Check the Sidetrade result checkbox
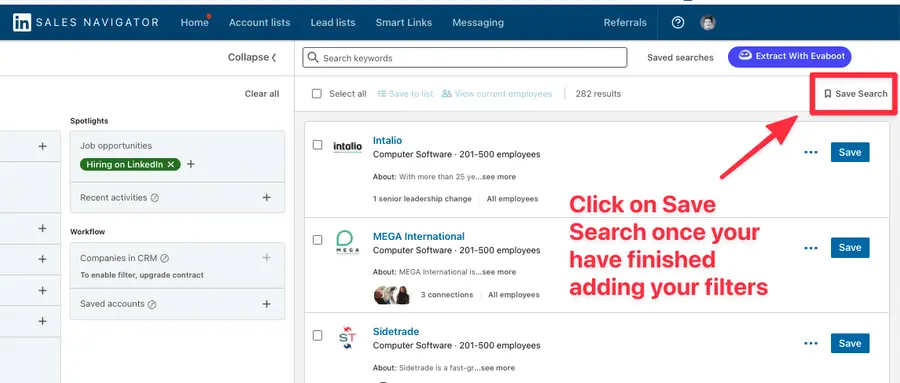900x383 pixels. [317, 335]
